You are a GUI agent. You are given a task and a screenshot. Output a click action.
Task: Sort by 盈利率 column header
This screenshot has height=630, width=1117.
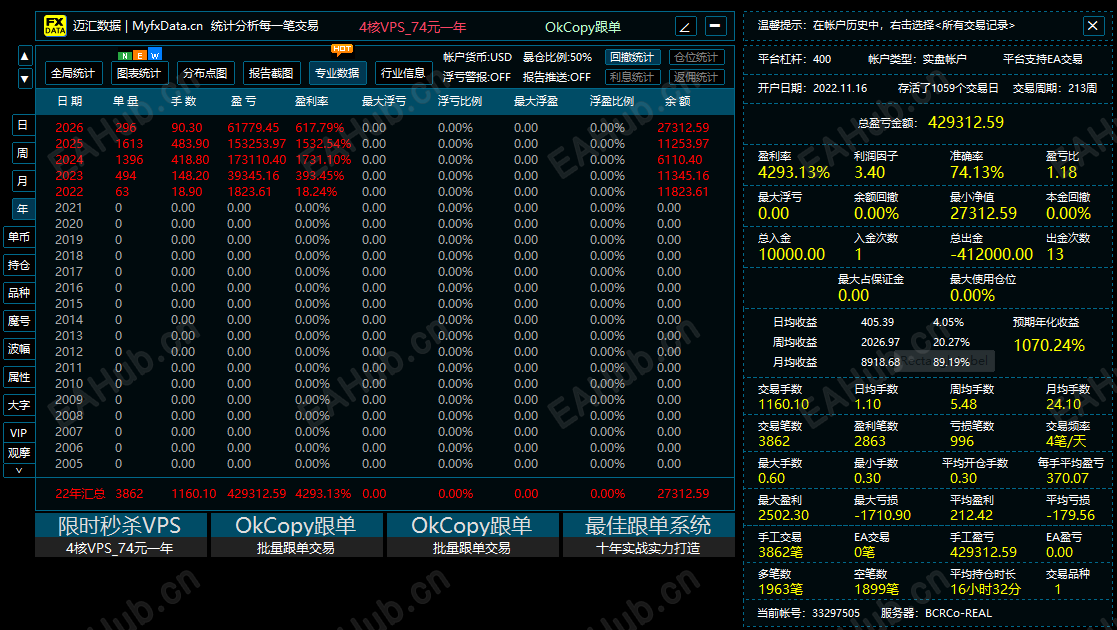[312, 101]
